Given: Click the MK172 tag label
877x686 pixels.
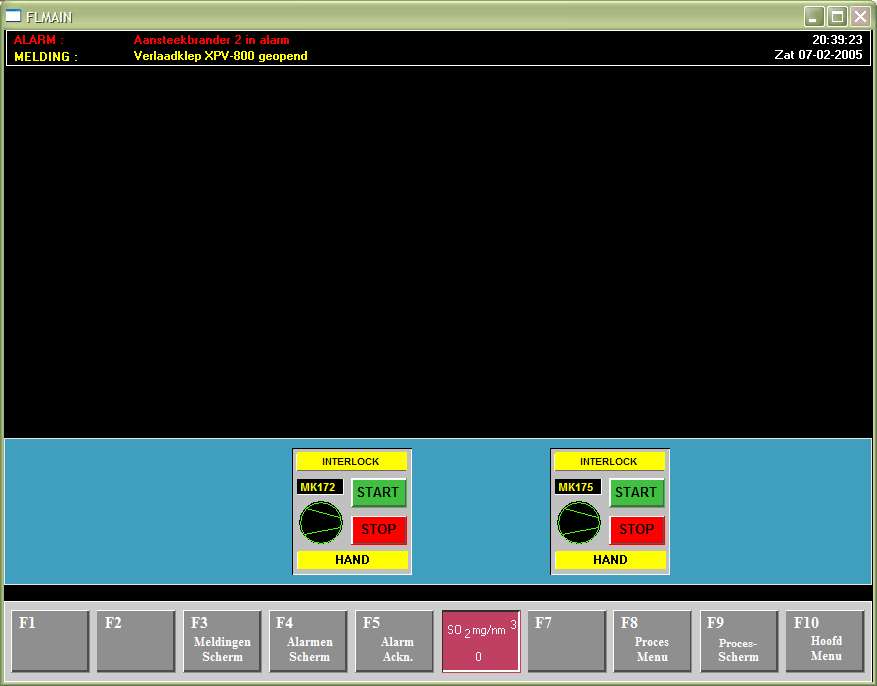Looking at the screenshot, I should (x=319, y=487).
